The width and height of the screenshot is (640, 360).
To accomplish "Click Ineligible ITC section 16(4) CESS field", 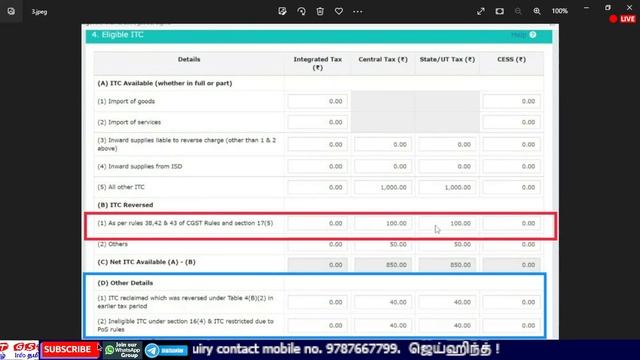I will click(x=511, y=325).
